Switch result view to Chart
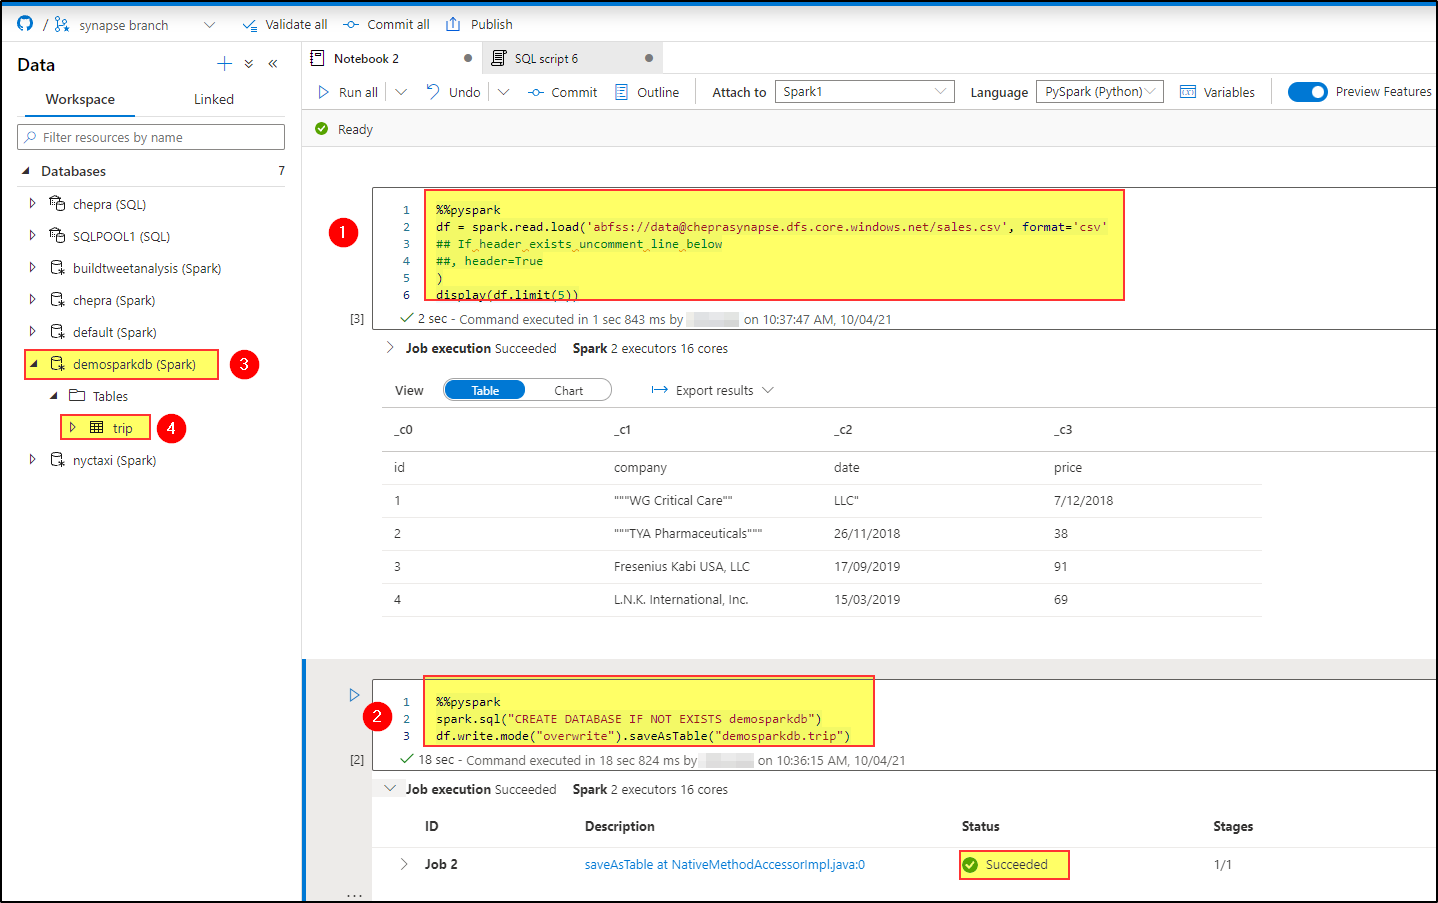 point(568,389)
